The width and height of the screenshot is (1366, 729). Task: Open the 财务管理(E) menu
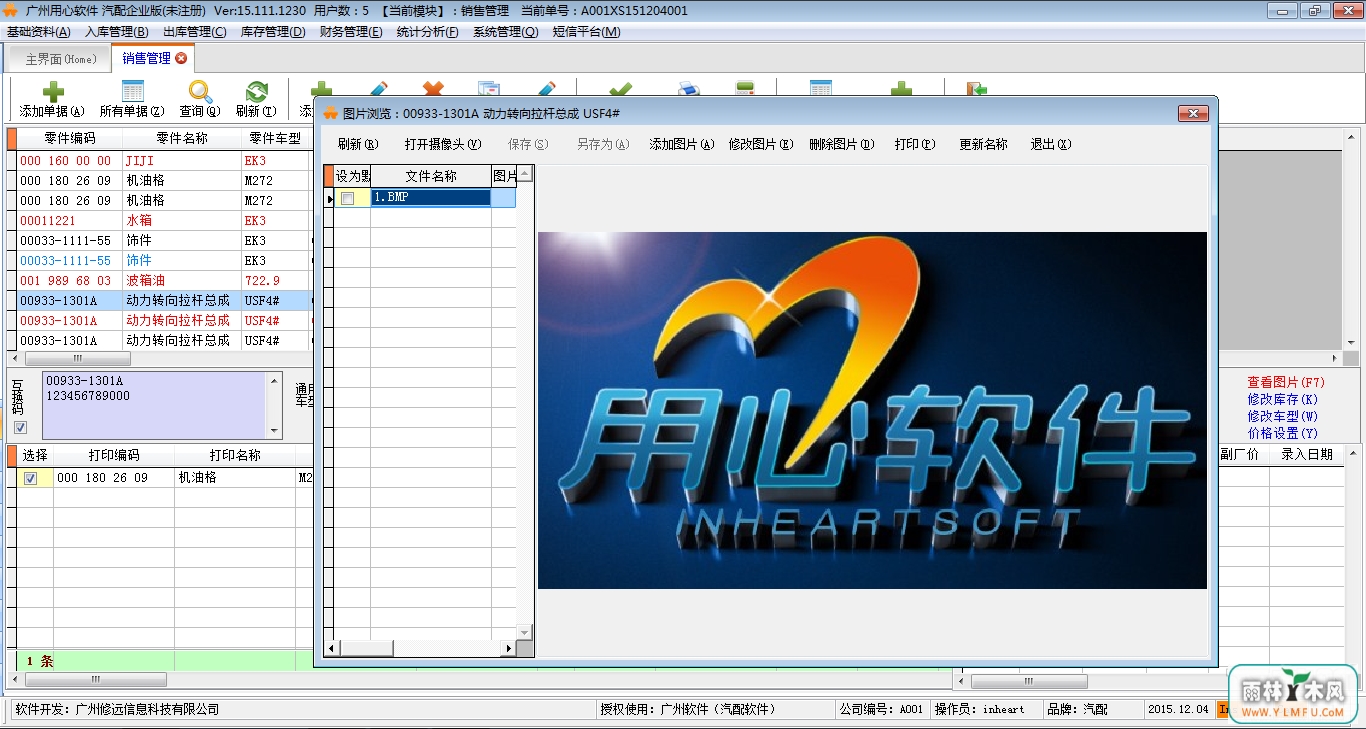tap(351, 32)
